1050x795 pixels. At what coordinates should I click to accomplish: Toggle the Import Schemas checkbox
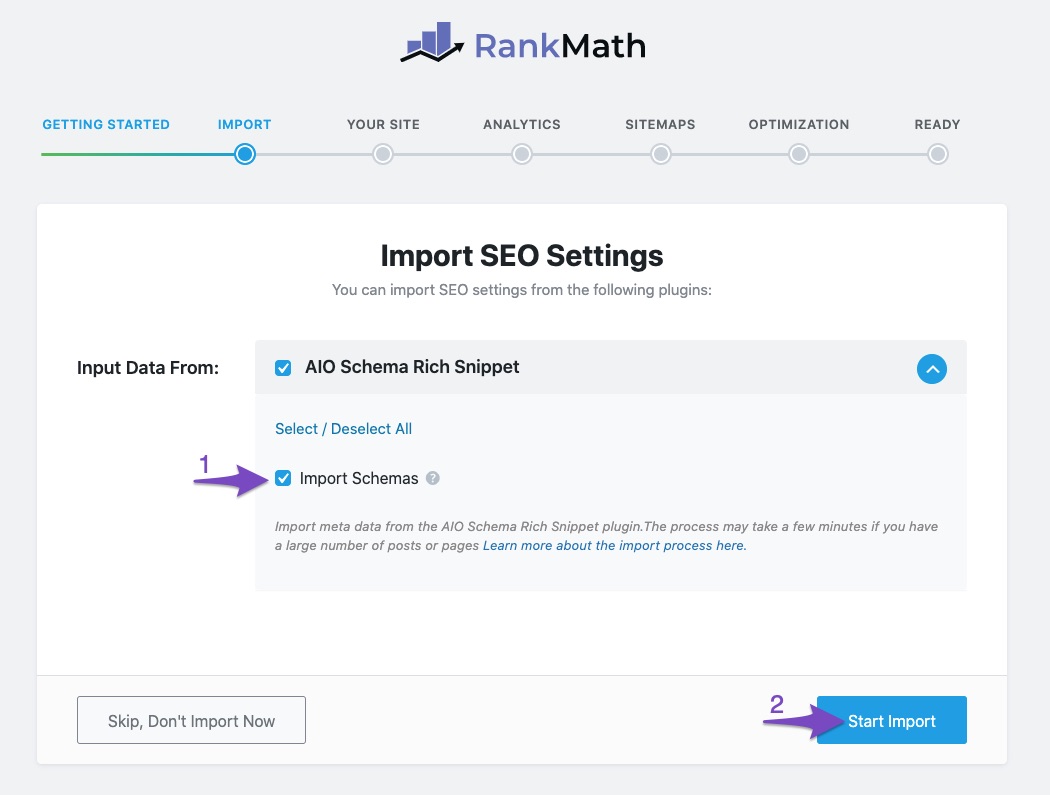coord(283,478)
